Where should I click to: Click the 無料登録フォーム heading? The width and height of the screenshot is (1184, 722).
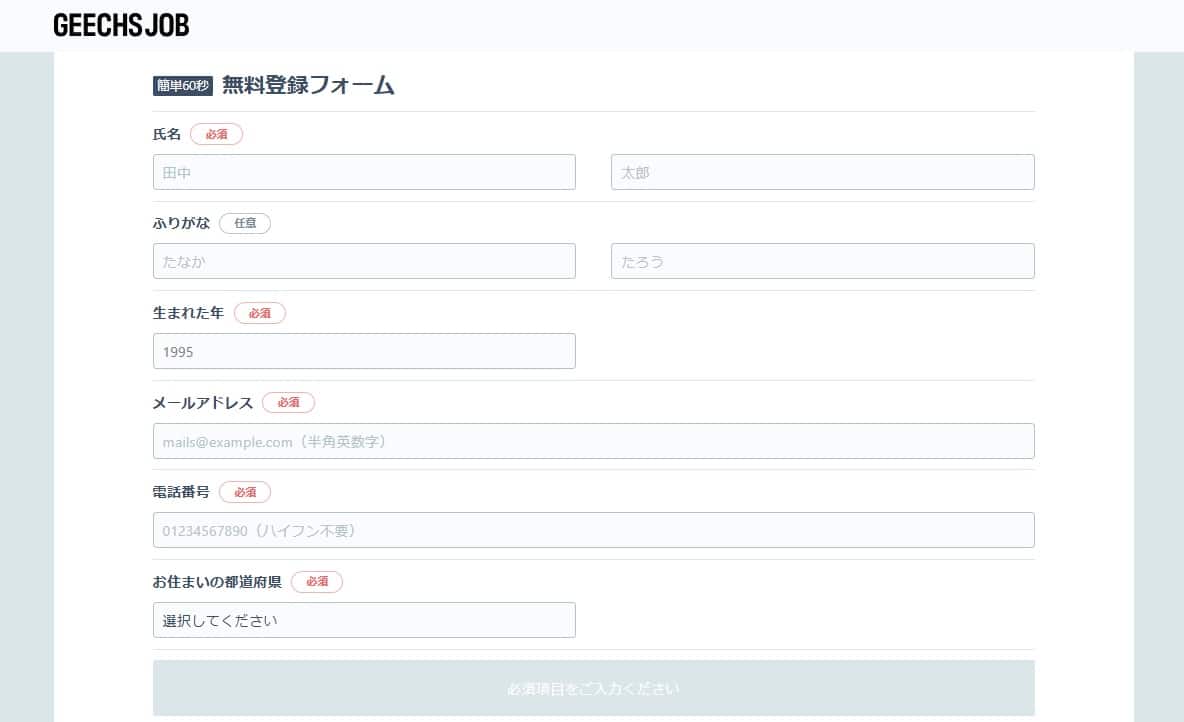tap(308, 86)
